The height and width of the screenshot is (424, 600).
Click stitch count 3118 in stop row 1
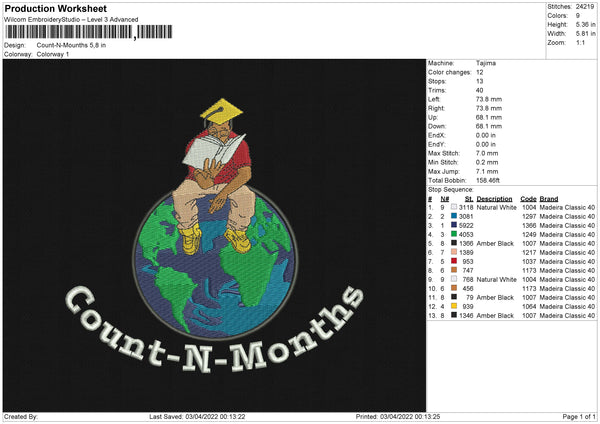click(466, 207)
